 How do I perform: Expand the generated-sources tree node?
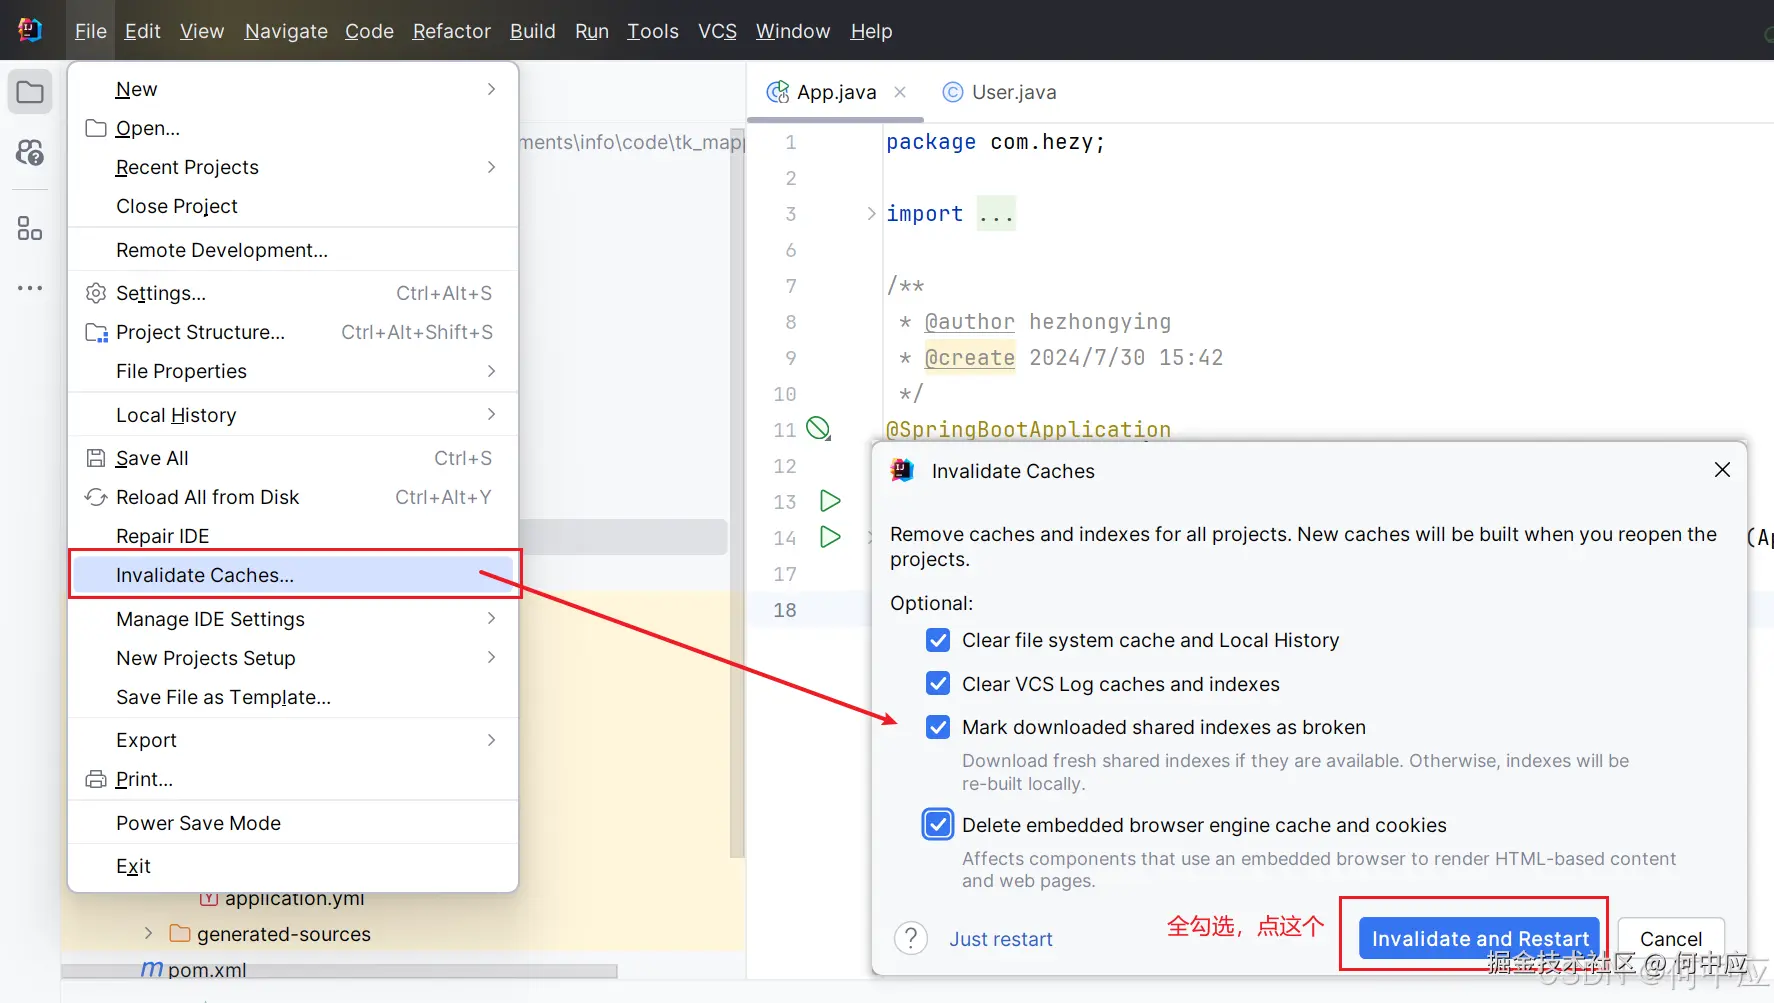pyautogui.click(x=148, y=933)
